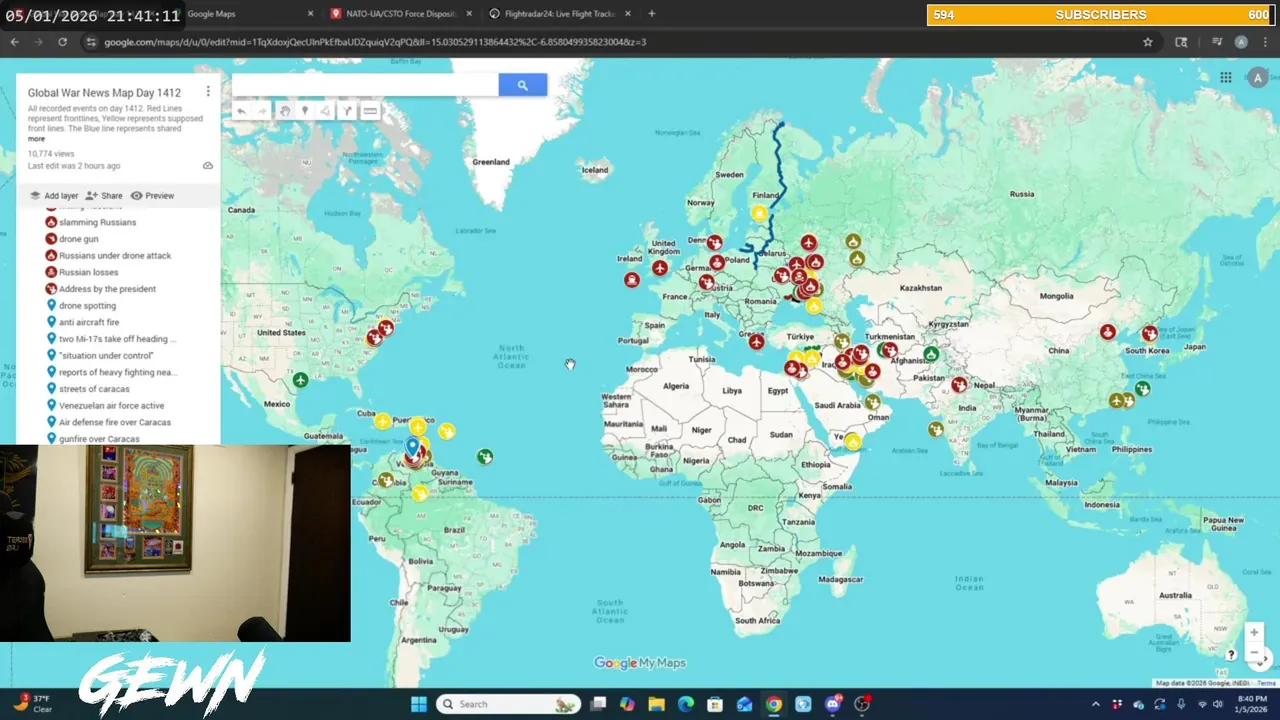The image size is (1280, 720).
Task: Open File Explorer from the taskbar
Action: (657, 704)
